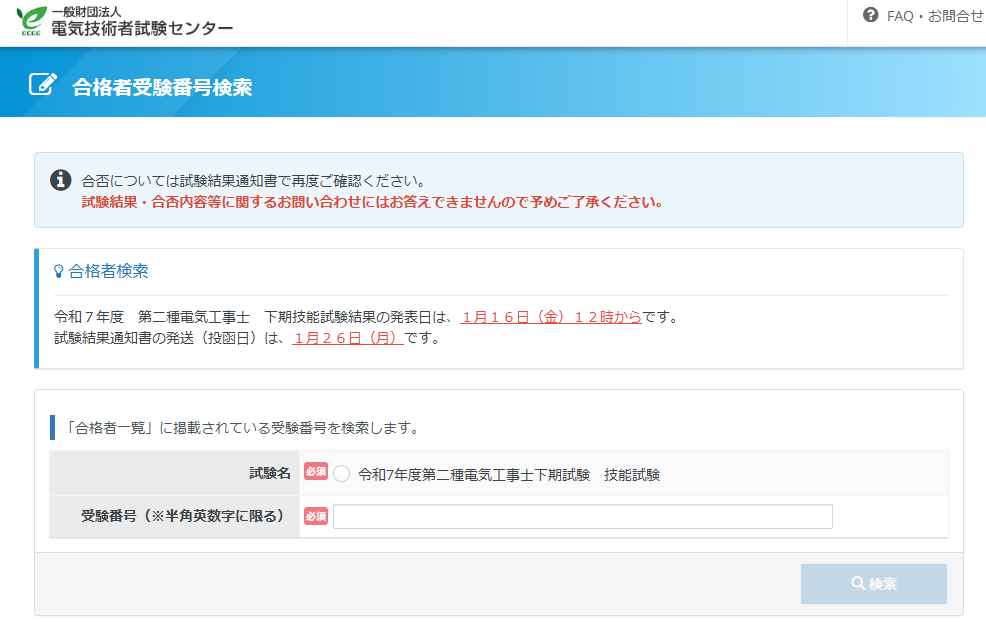Click the 1月26日(月) underlined date
The image size is (986, 635).
pos(348,338)
